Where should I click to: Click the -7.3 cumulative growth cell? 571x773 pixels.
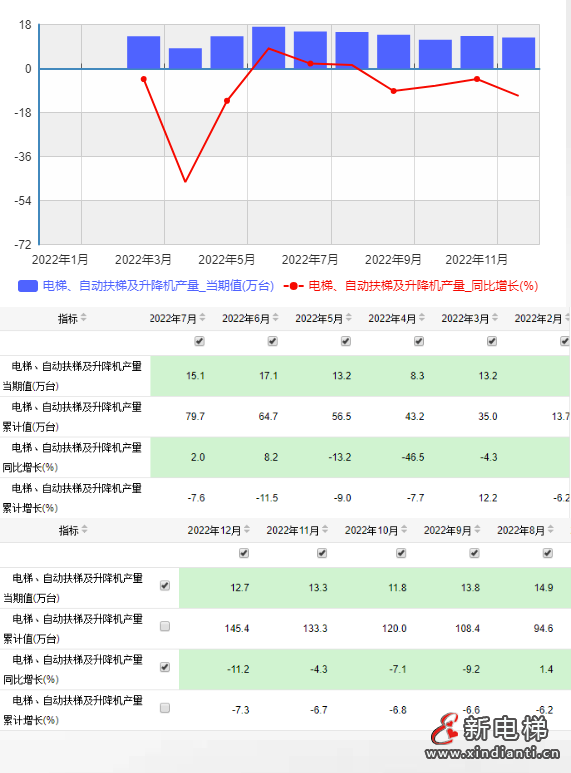(241, 710)
